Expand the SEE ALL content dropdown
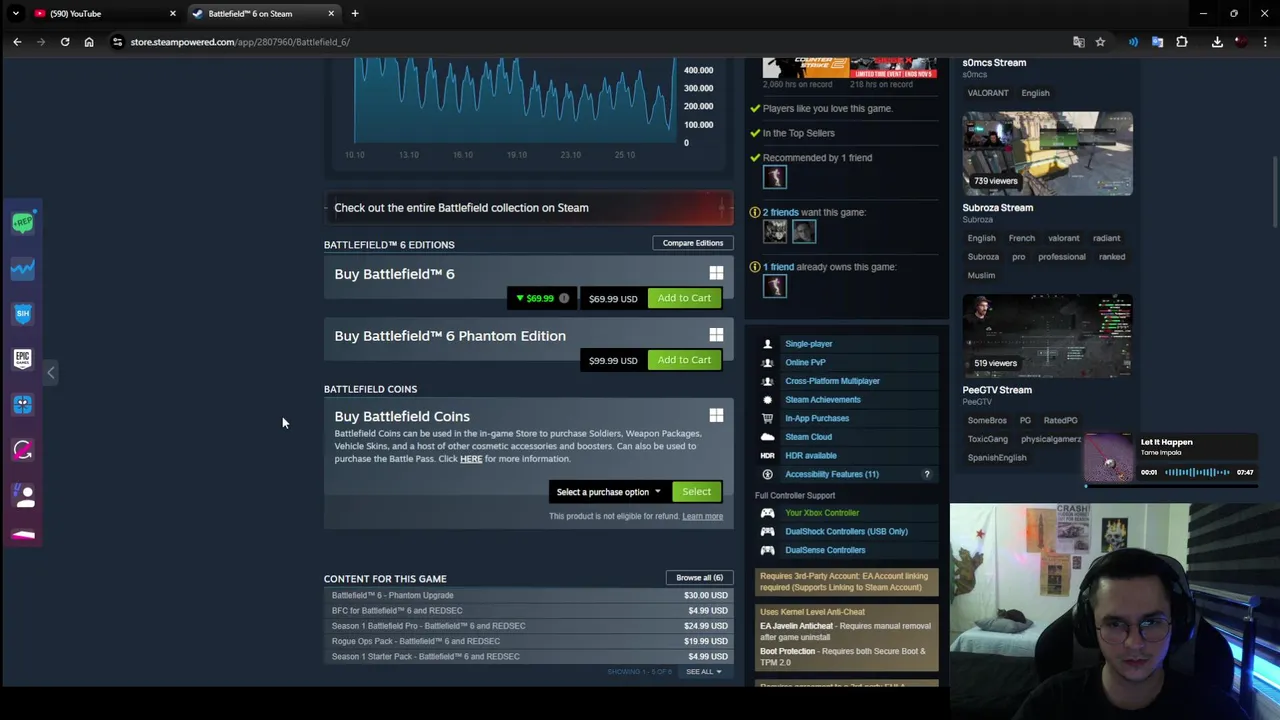1280x720 pixels. pos(704,672)
